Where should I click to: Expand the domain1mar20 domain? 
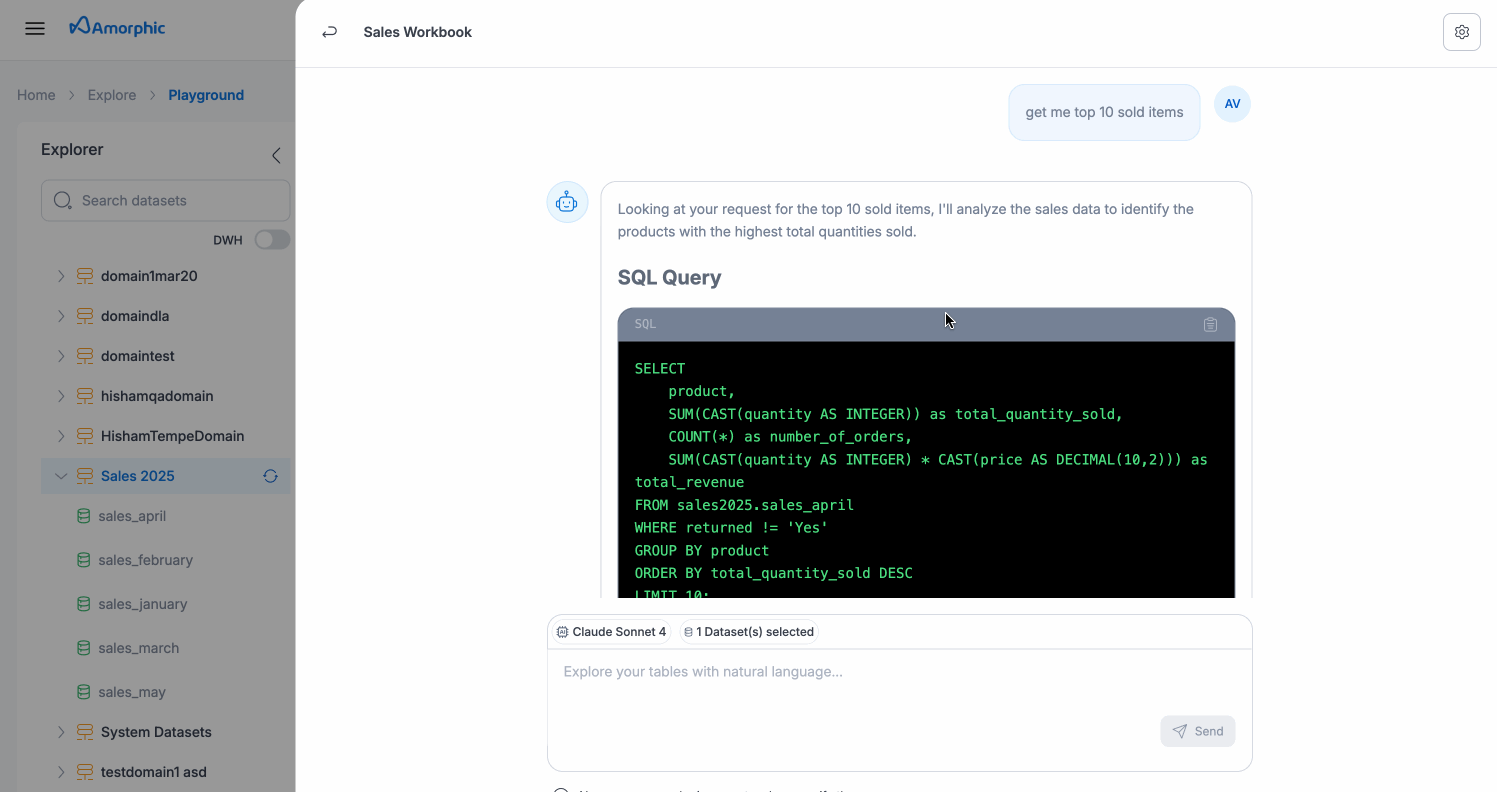click(61, 276)
